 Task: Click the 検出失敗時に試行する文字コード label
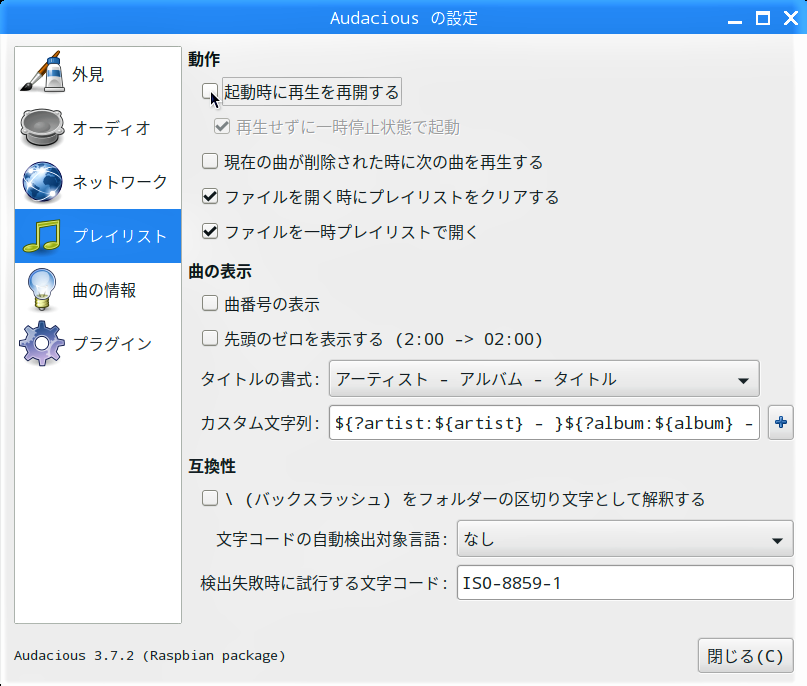click(x=324, y=583)
